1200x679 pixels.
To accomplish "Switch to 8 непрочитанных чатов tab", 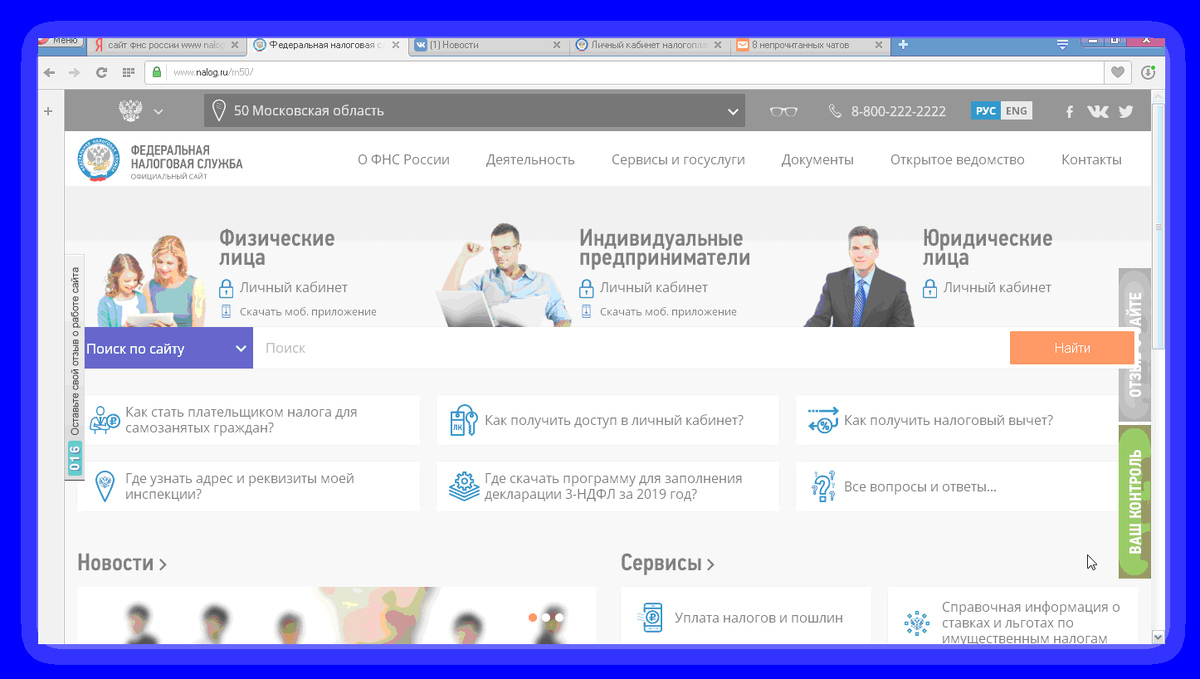I will (812, 45).
